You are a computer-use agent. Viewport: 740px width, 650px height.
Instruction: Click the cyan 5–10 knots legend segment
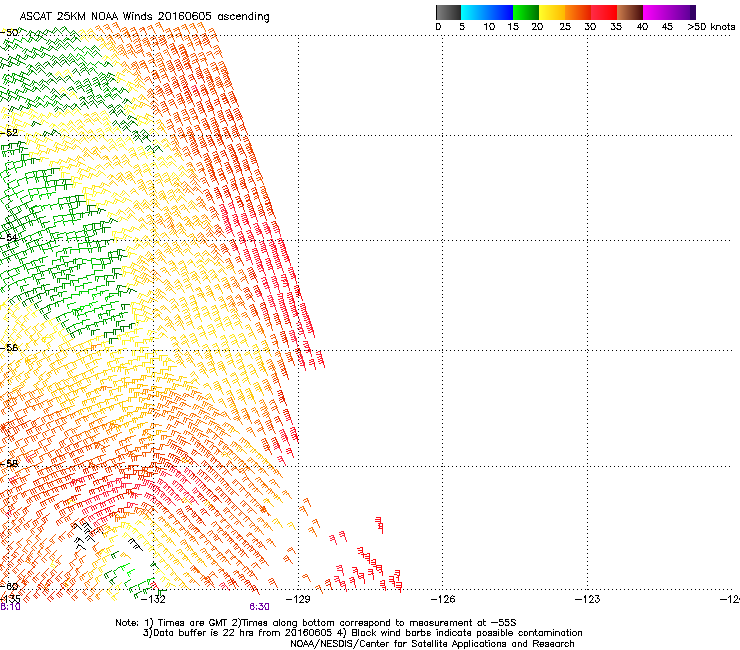point(474,12)
